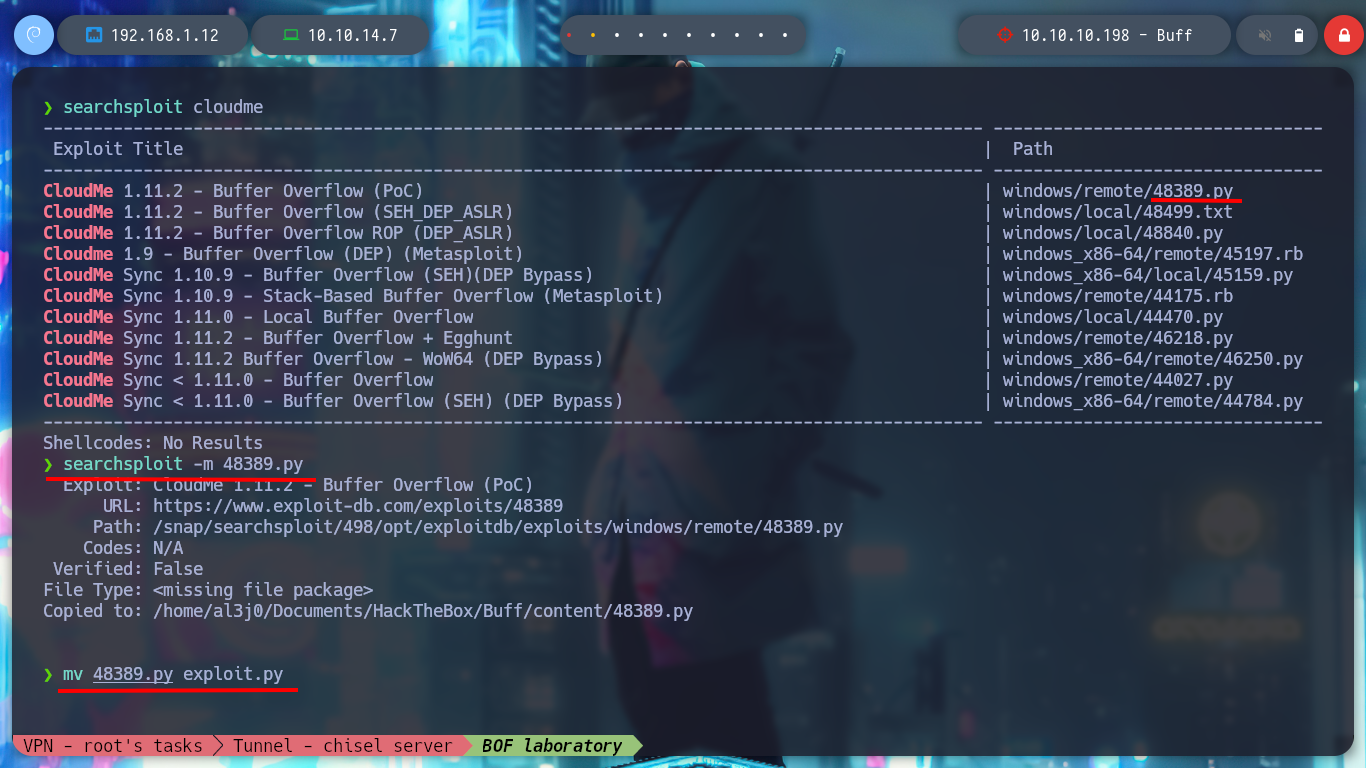Click the Path column header
The image size is (1366, 768).
(1033, 149)
